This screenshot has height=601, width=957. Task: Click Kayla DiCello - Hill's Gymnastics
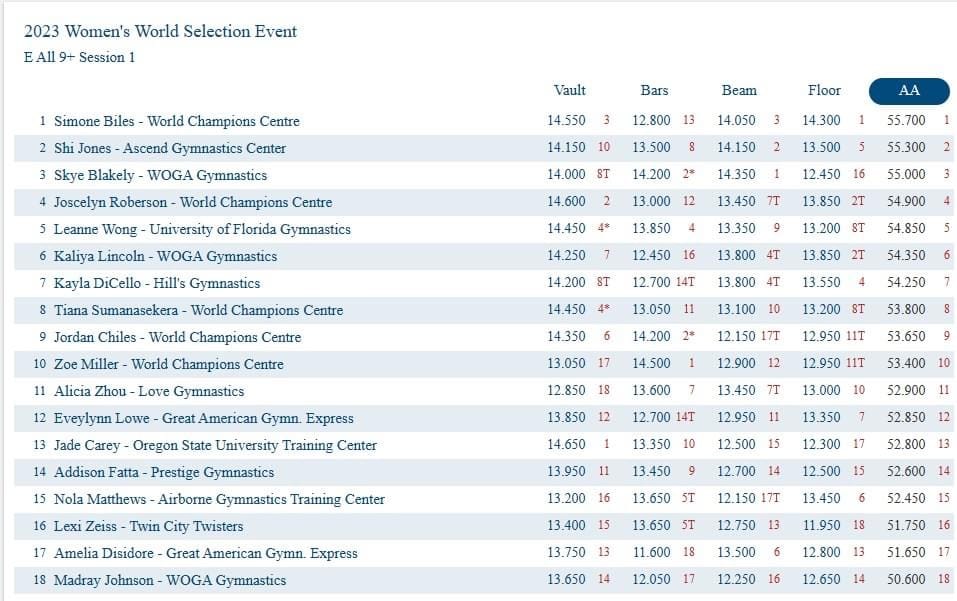[156, 283]
